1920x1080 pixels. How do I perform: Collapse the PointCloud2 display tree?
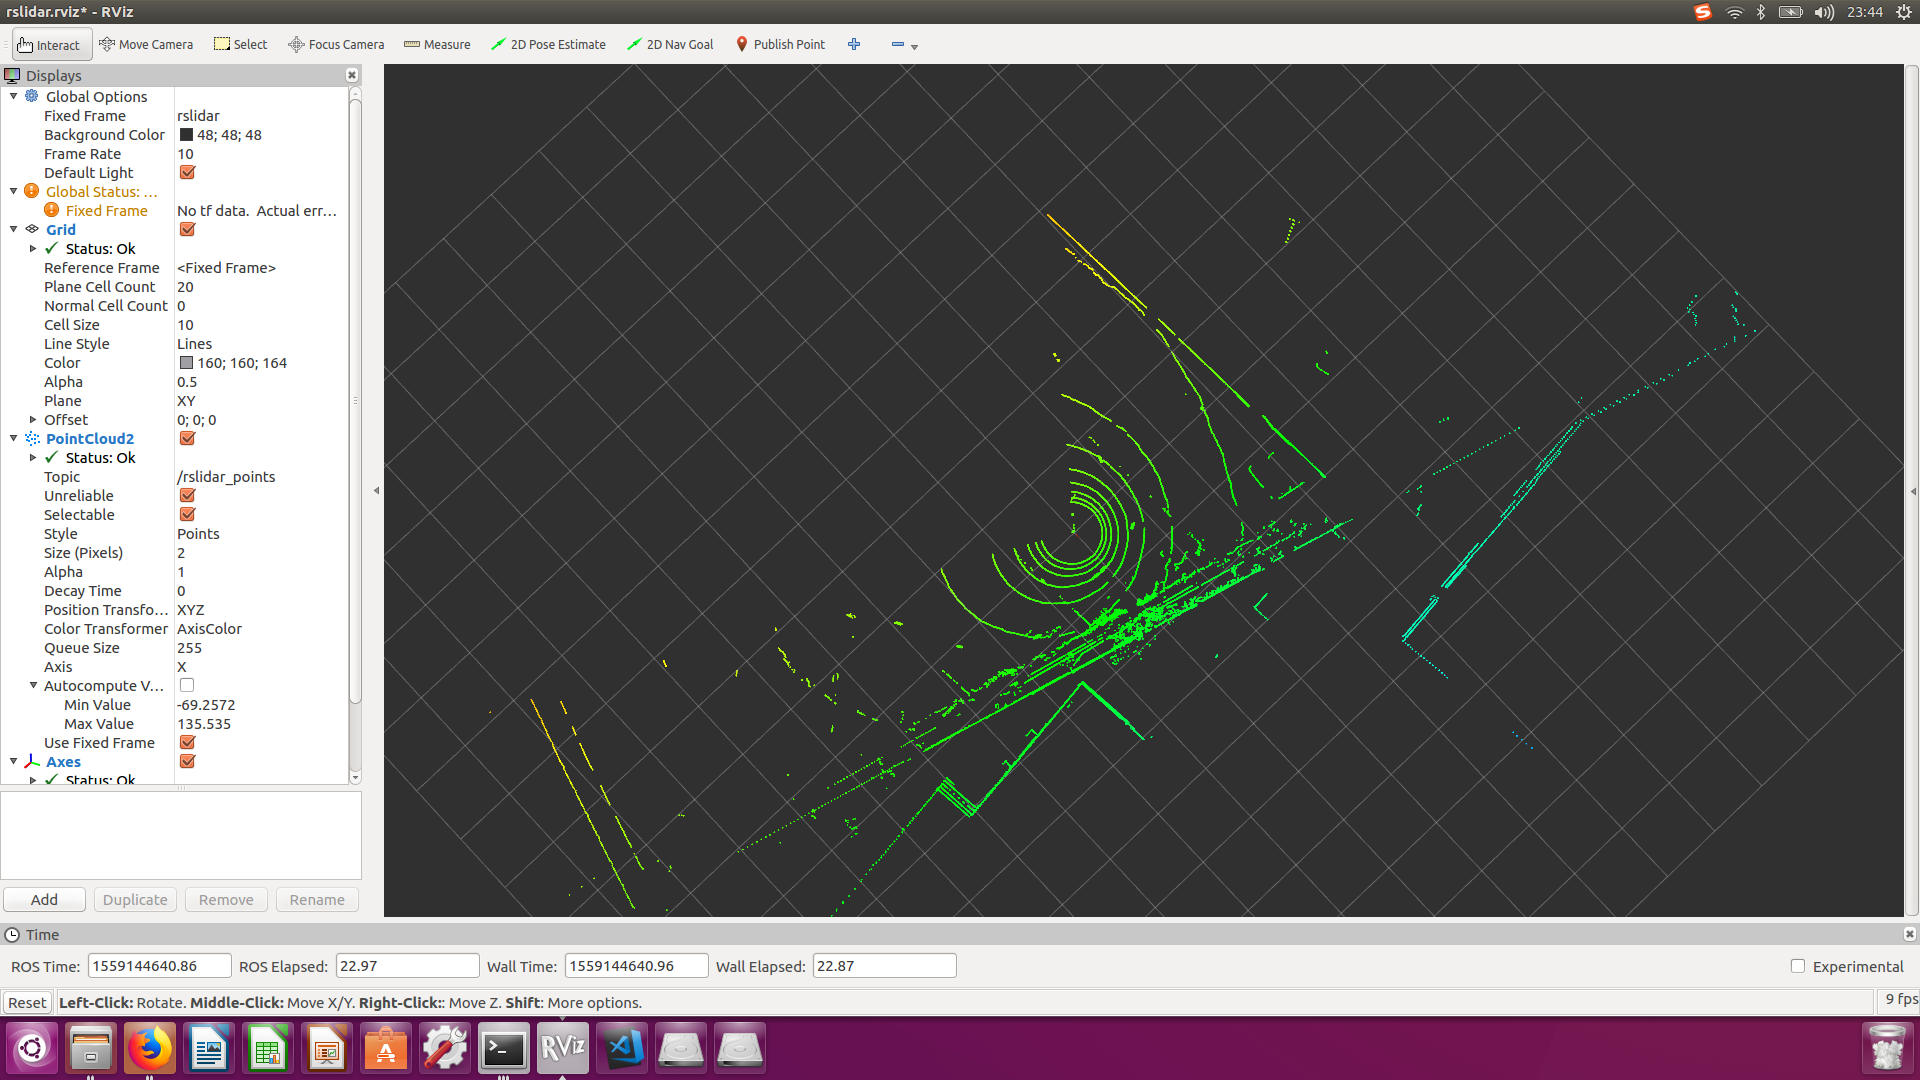[x=14, y=439]
